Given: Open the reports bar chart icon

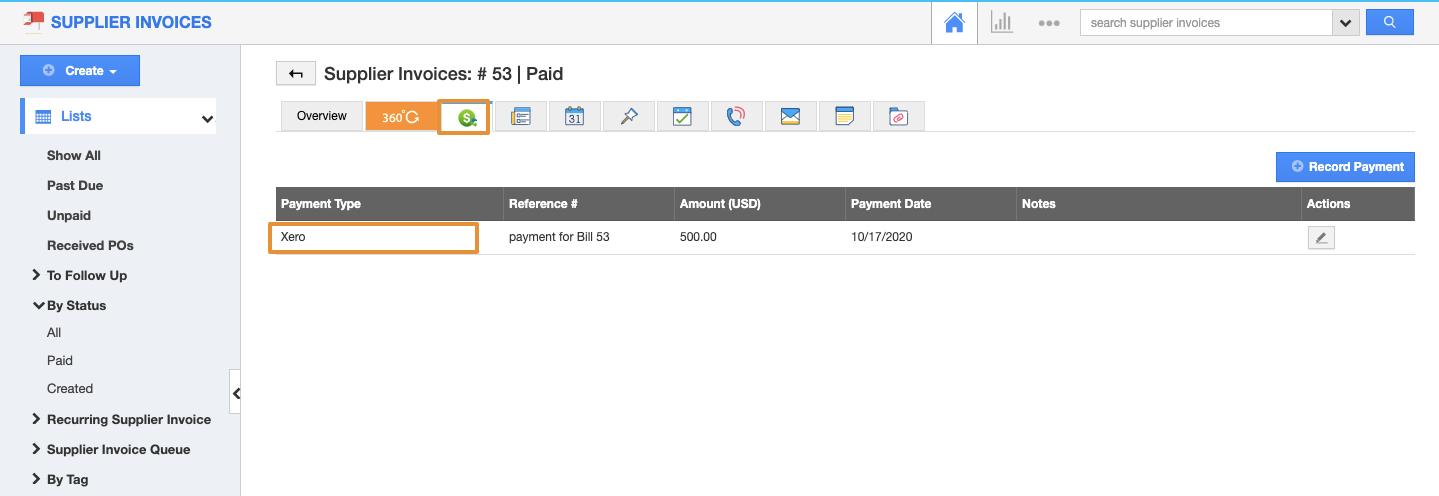Looking at the screenshot, I should point(1001,22).
